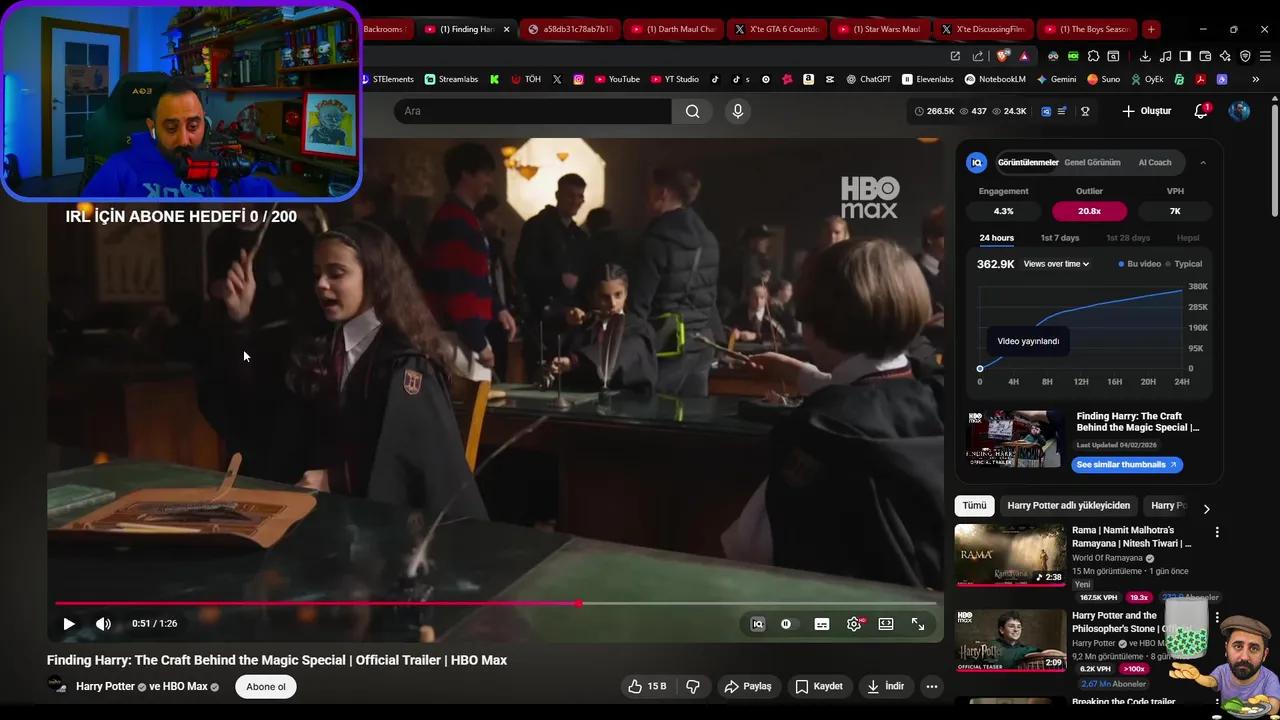
Task: Toggle the Typical line in the chart legend
Action: pos(1187,263)
